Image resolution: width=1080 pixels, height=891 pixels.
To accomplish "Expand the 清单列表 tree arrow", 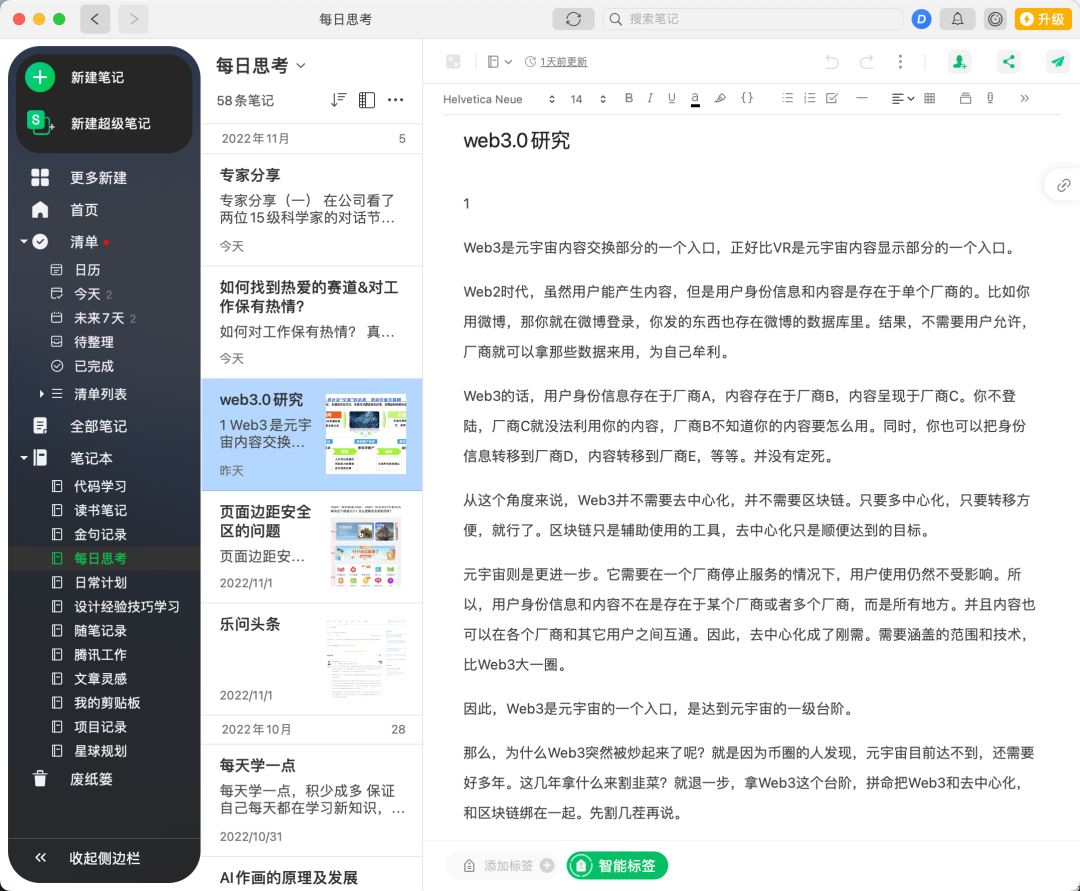I will point(41,394).
